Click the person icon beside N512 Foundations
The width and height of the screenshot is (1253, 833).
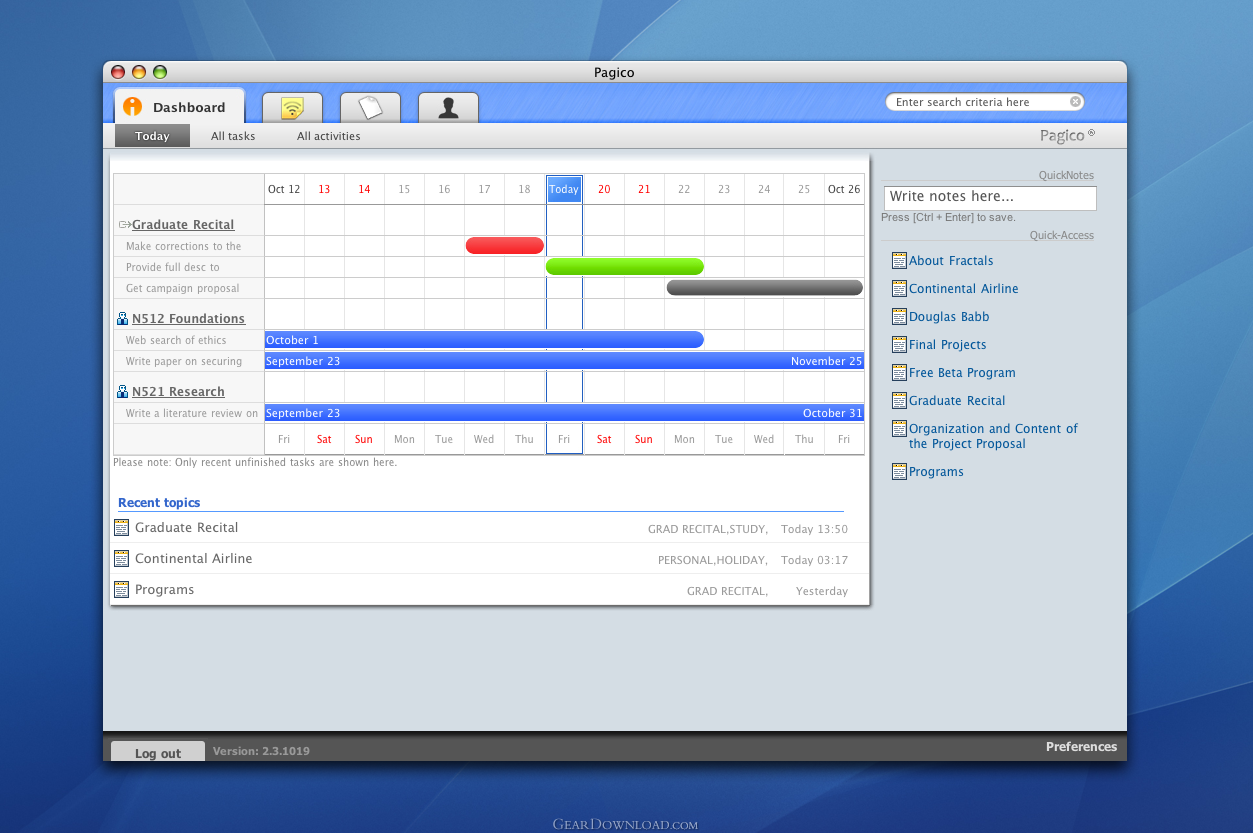pyautogui.click(x=122, y=319)
